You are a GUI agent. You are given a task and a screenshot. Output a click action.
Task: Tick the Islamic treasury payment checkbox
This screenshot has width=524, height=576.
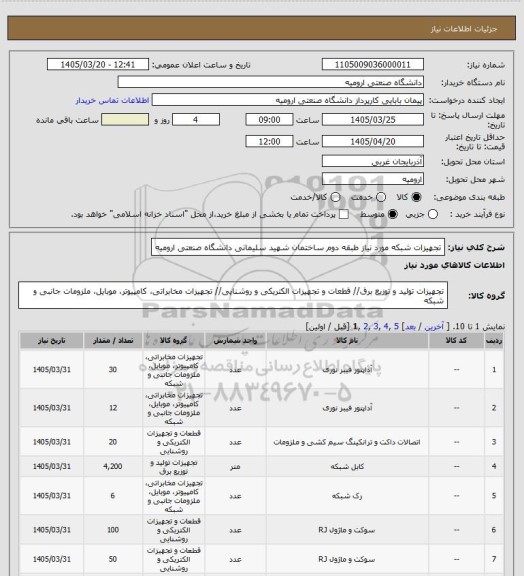click(x=344, y=214)
